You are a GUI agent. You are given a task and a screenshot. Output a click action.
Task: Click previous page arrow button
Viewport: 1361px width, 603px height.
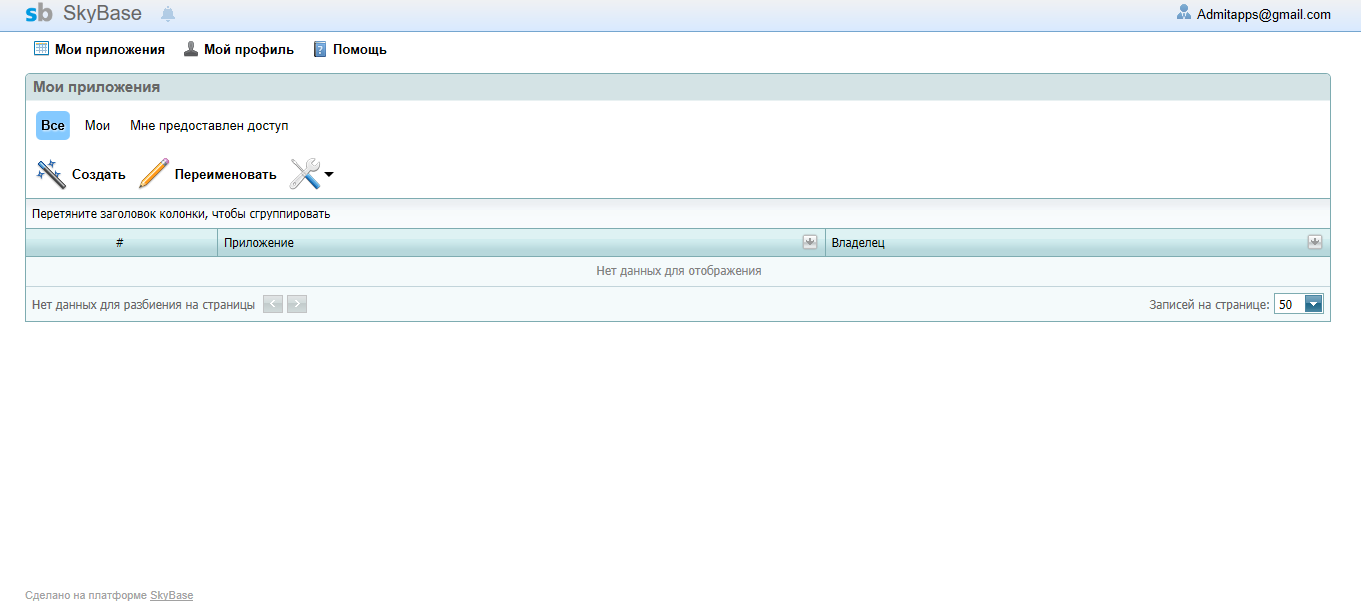click(273, 304)
